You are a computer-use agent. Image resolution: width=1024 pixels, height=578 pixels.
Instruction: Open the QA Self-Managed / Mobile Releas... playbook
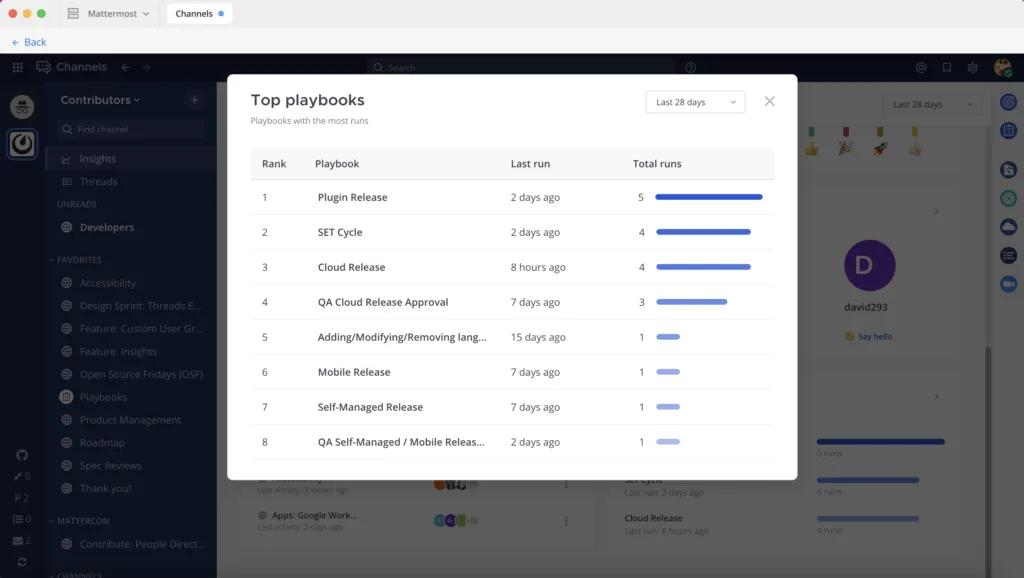(x=512, y=442)
